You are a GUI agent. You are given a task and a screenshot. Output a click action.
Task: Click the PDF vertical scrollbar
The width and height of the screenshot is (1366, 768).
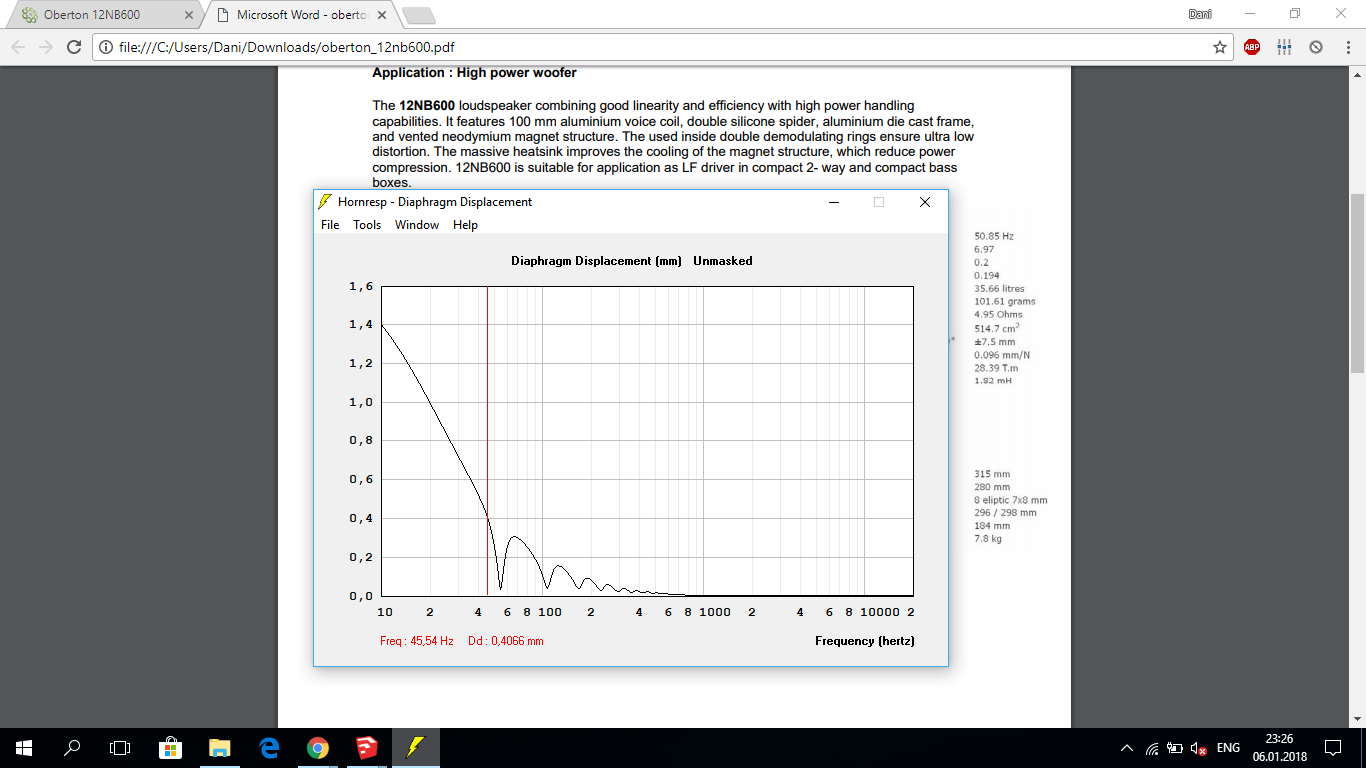(x=1357, y=284)
